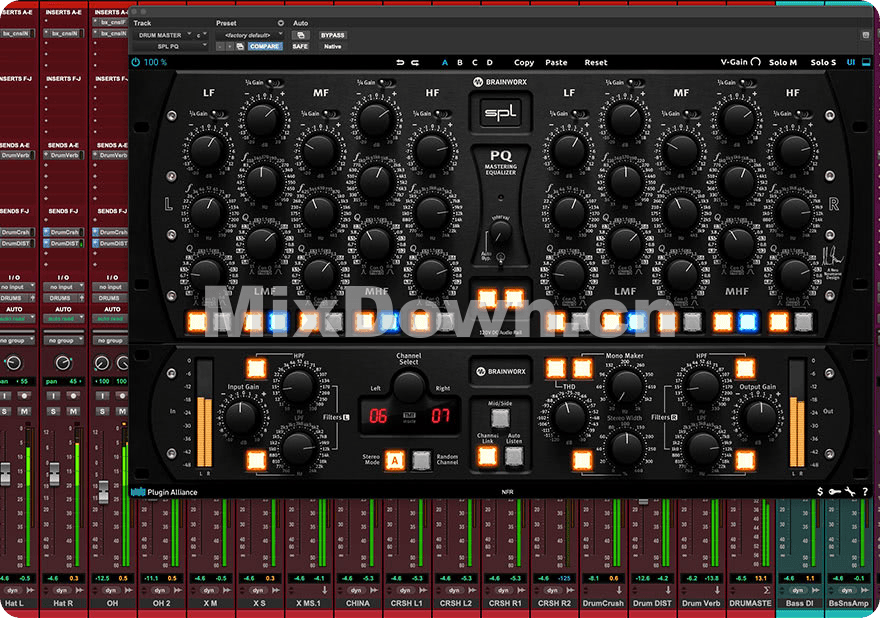Click the copy preset icon left of COMPARE

click(240, 47)
